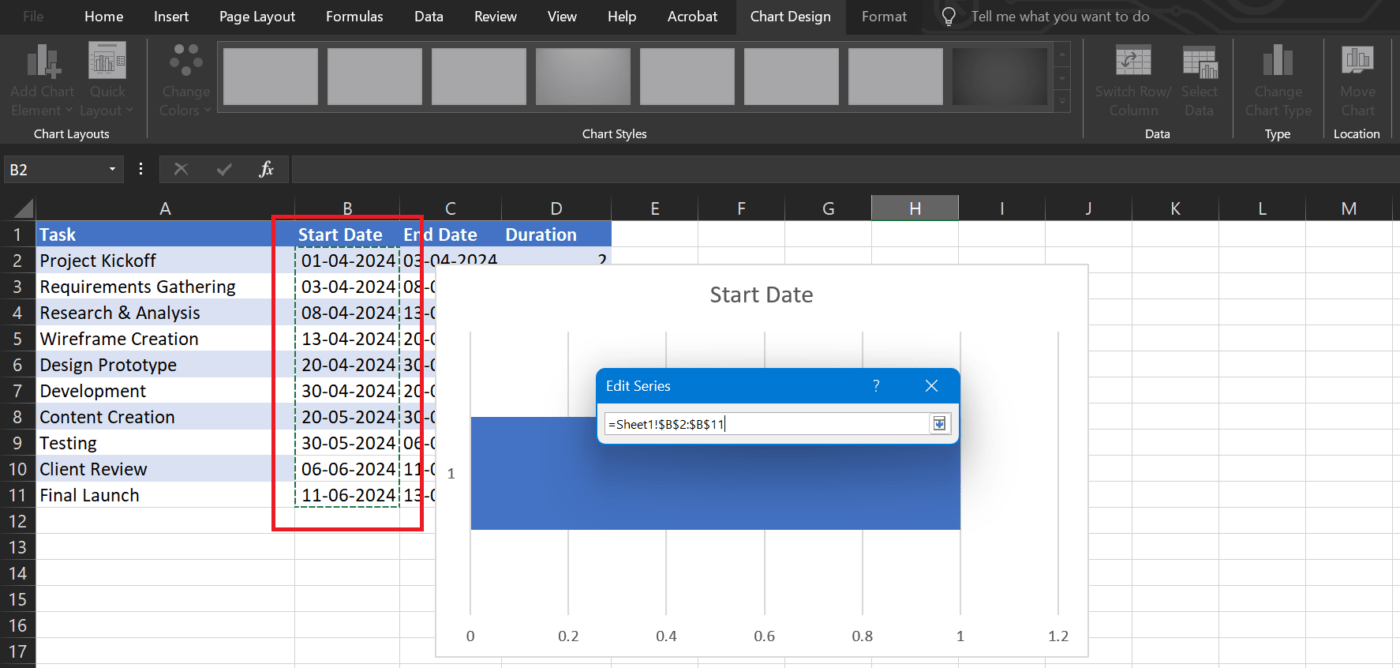The height and width of the screenshot is (668, 1400).
Task: Select the first chart style thumbnail
Action: click(x=270, y=77)
